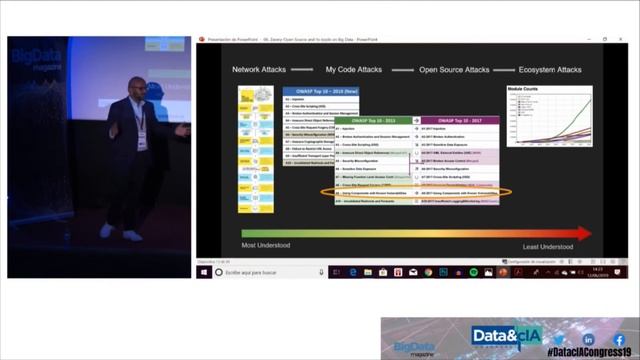Image resolution: width=640 pixels, height=360 pixels.
Task: Open the Action Center notifications icon
Action: tap(618, 272)
